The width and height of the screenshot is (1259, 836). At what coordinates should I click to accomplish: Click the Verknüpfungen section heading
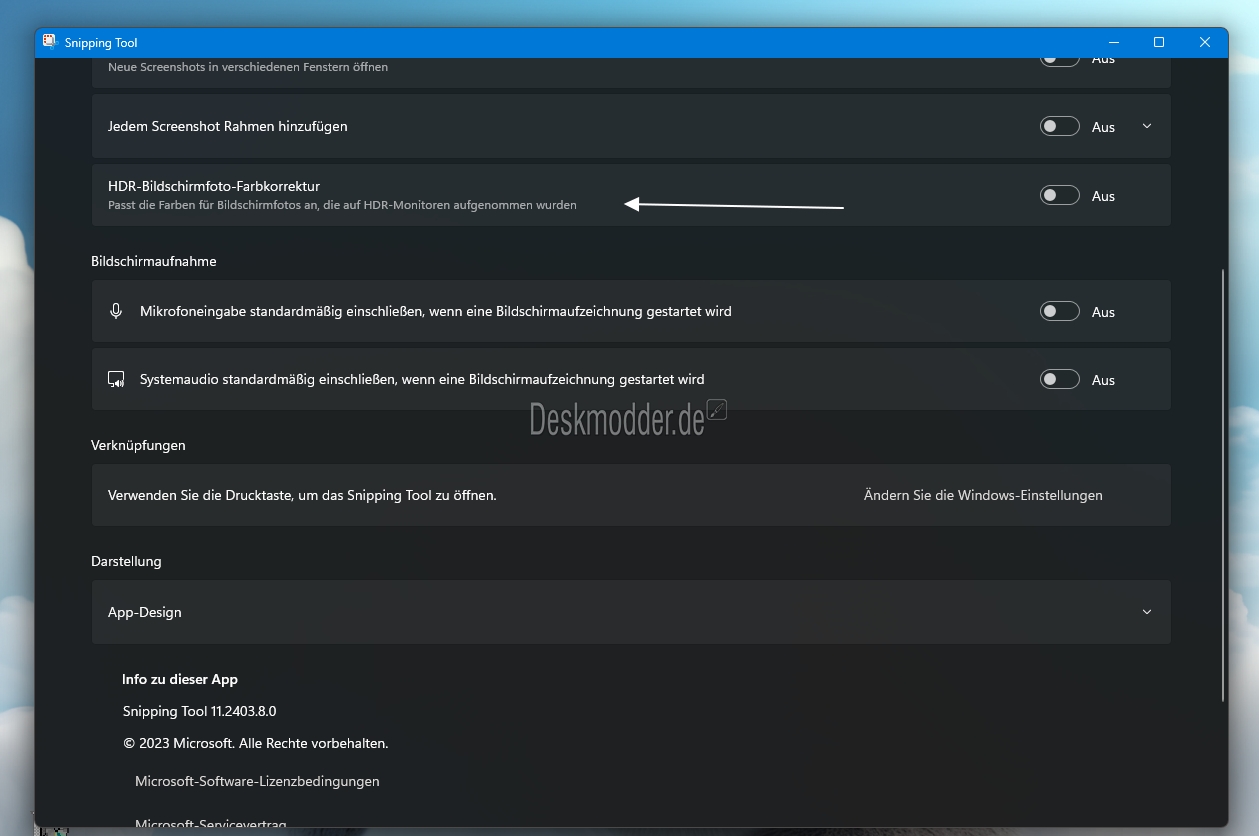(138, 445)
